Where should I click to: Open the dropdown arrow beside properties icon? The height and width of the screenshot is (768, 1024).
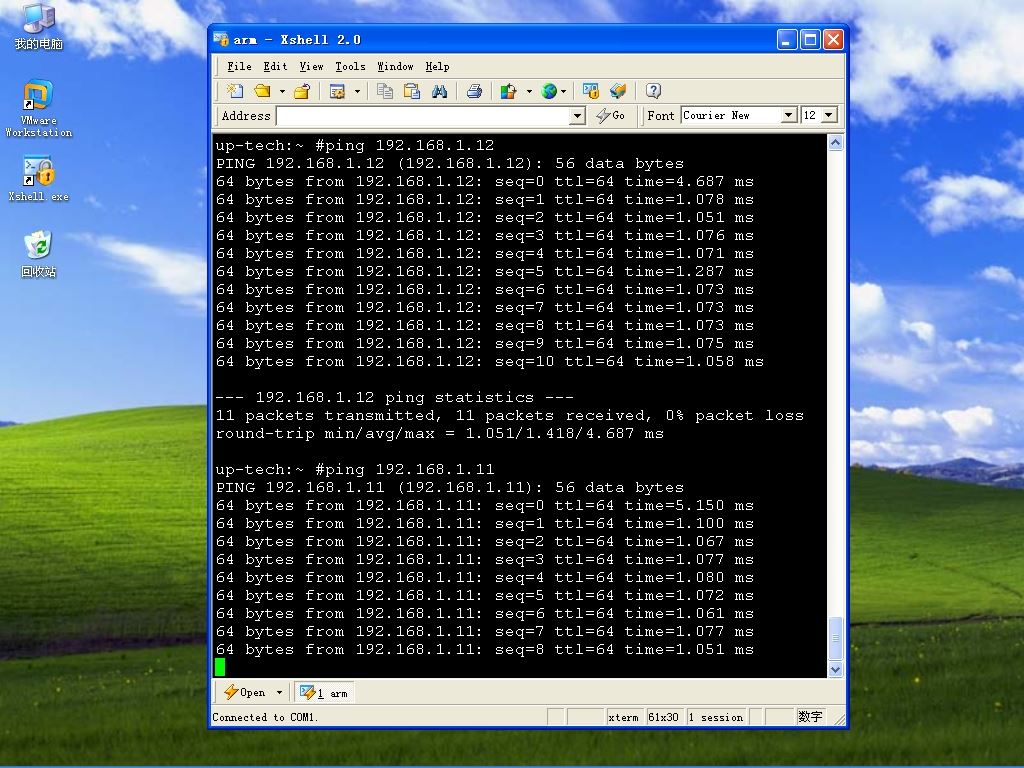point(357,91)
